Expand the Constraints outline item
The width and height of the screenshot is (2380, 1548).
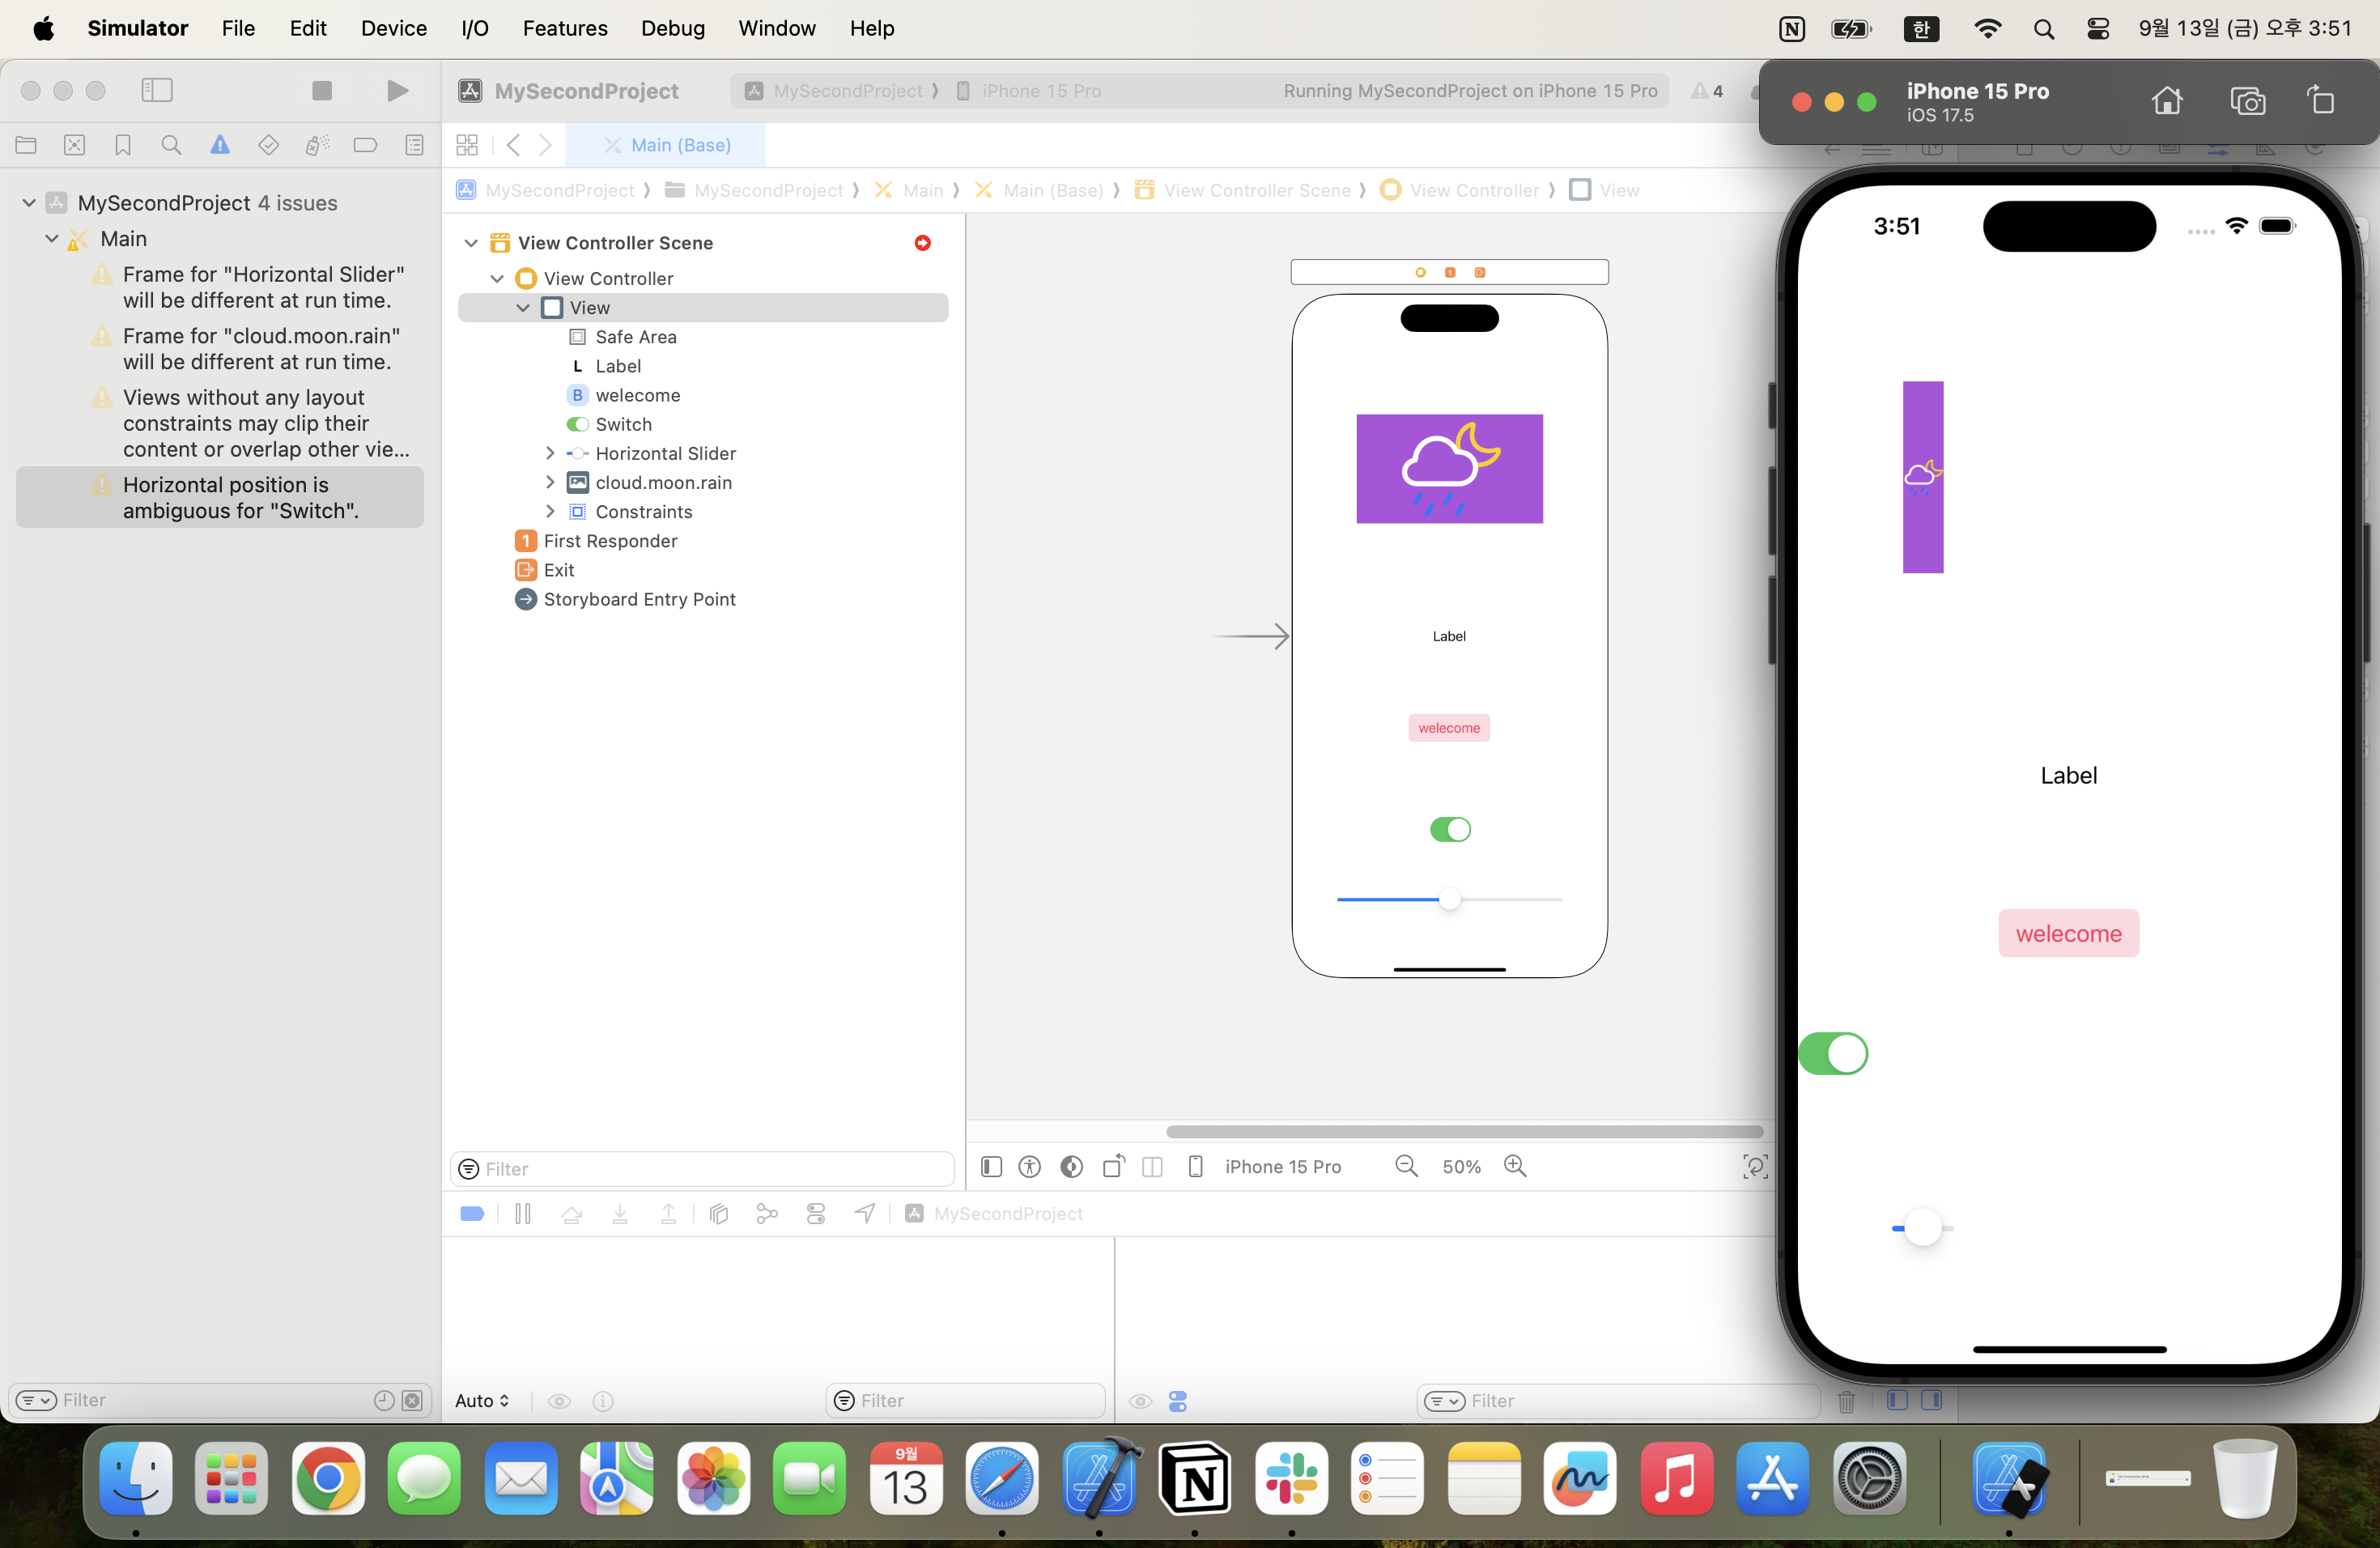click(x=549, y=511)
